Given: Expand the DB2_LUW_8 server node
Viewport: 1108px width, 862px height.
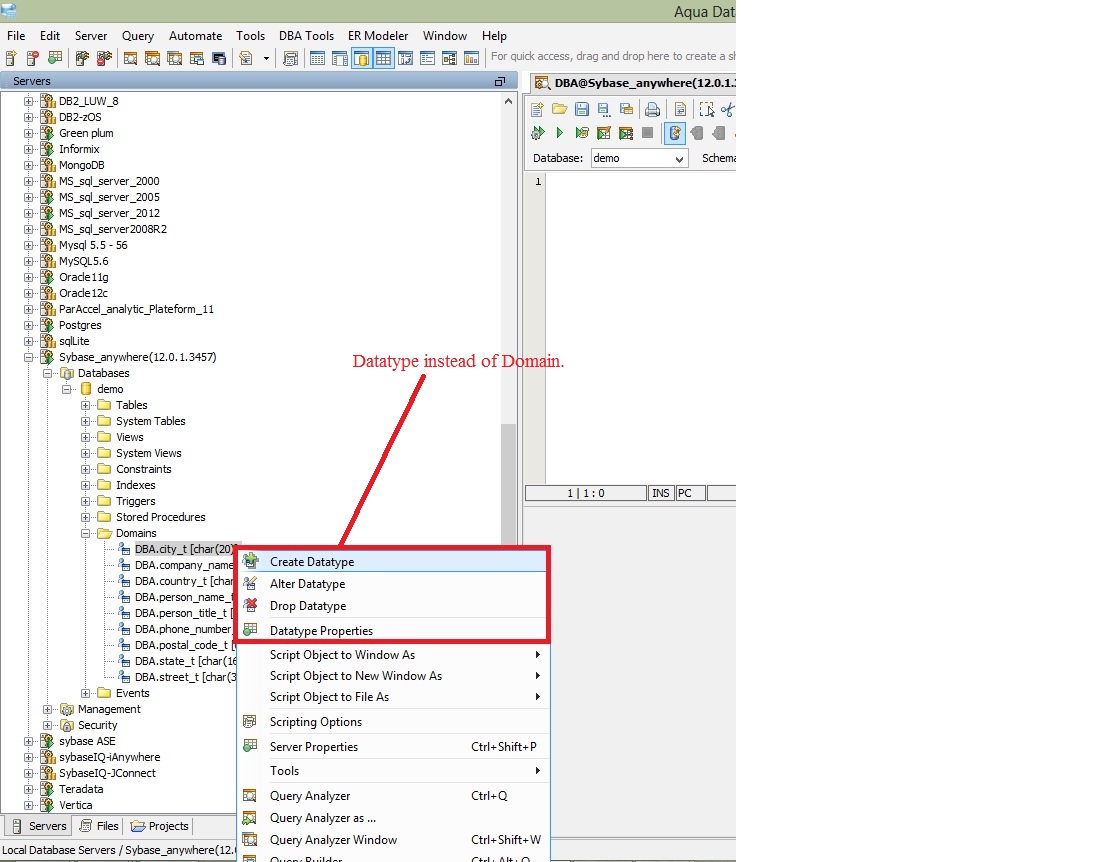Looking at the screenshot, I should [28, 101].
